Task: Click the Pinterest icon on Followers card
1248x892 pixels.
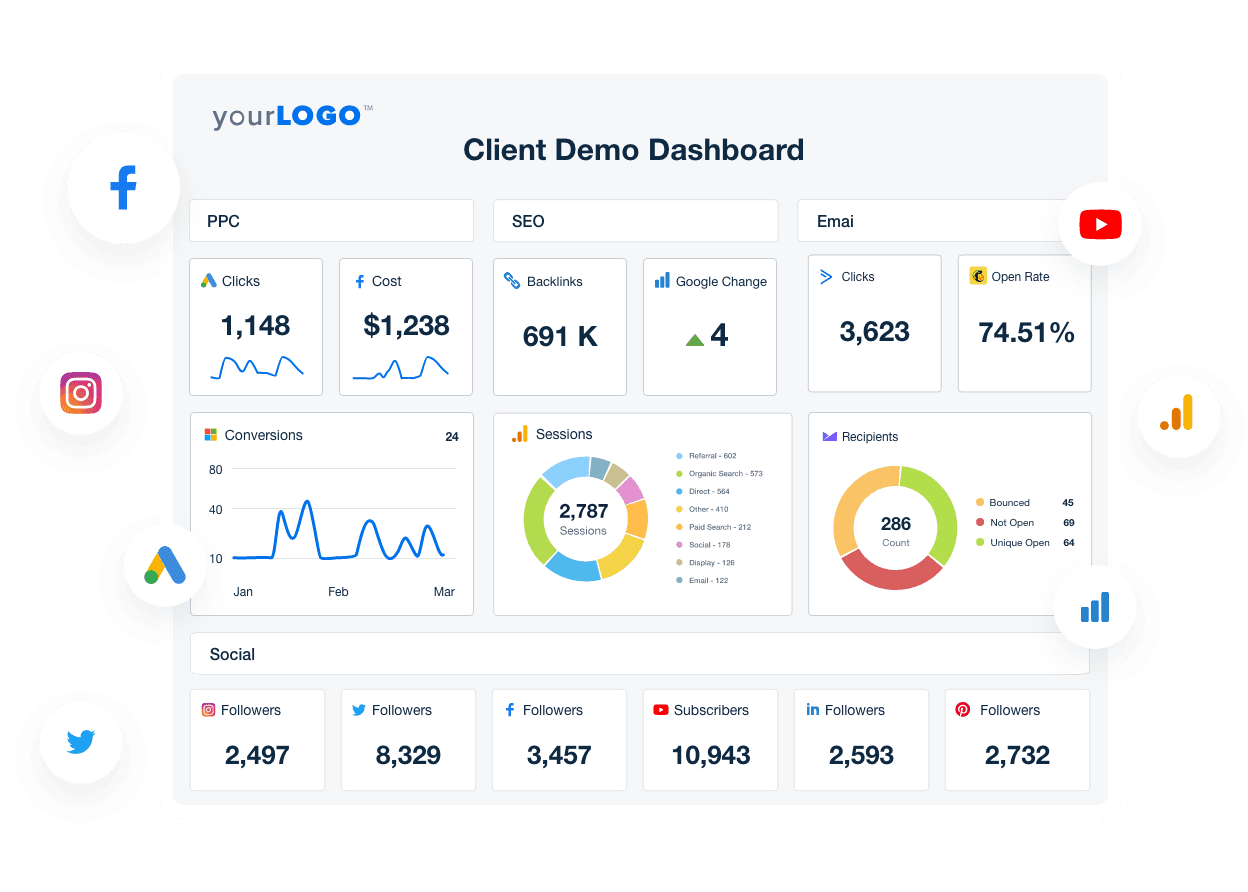Action: [962, 710]
